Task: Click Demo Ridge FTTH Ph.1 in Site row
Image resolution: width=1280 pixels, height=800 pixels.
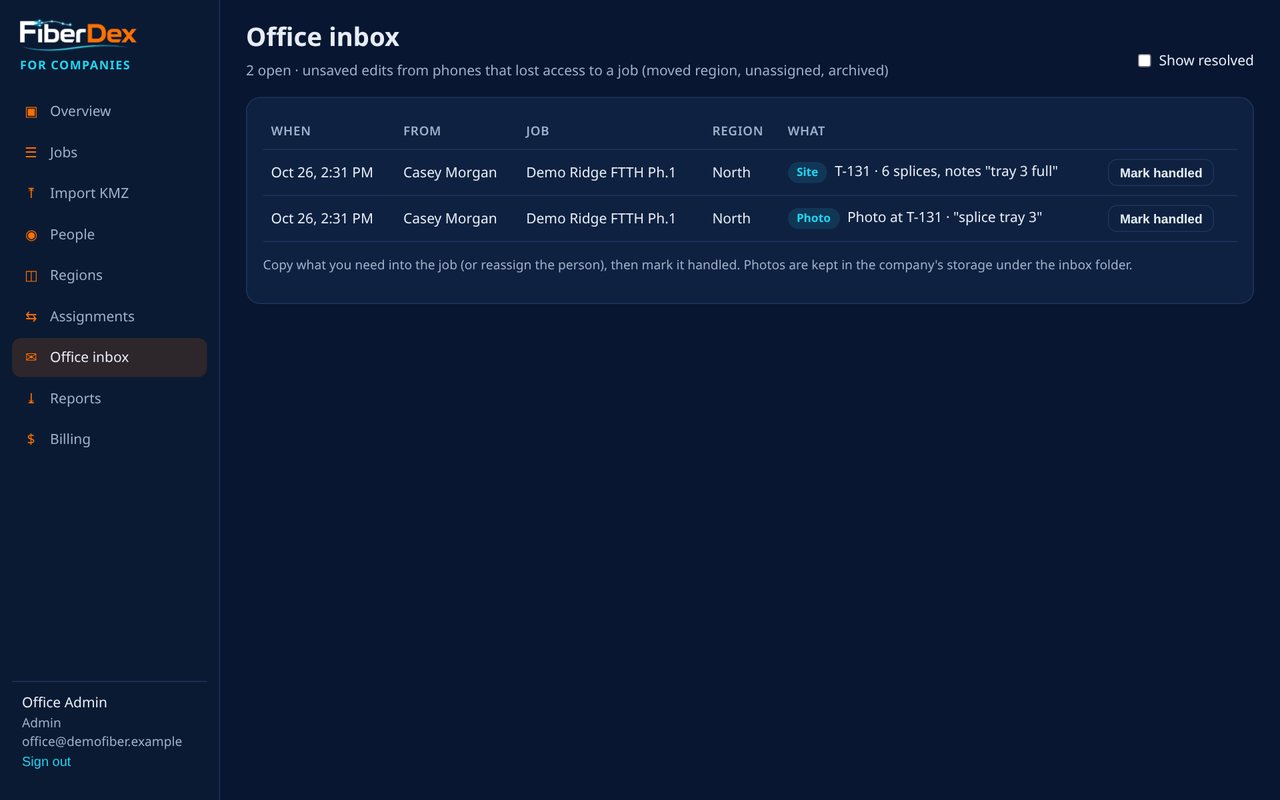Action: click(601, 173)
